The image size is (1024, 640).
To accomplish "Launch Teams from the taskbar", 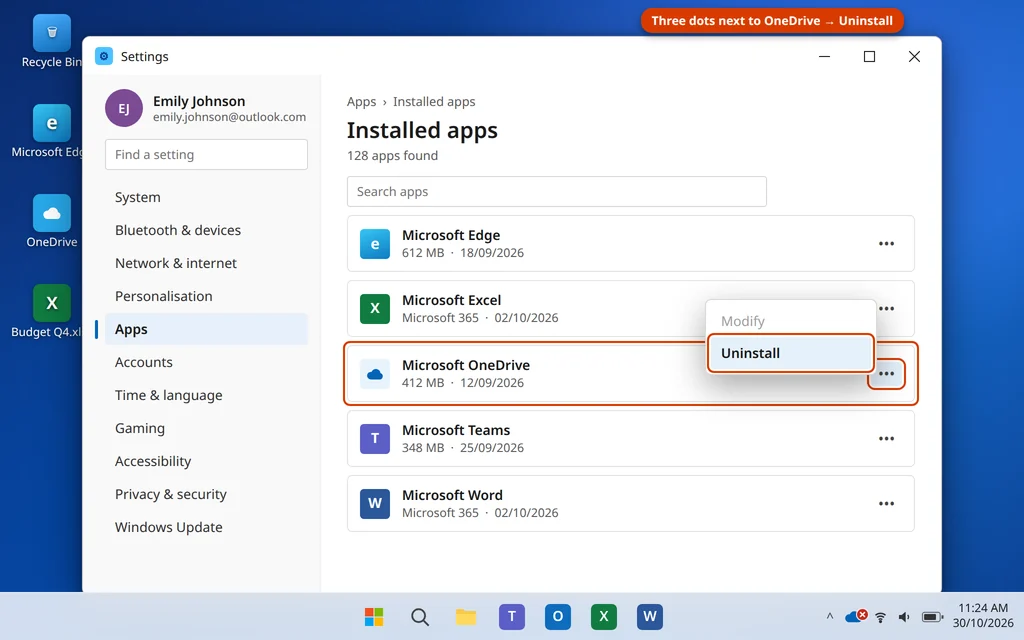I will coord(512,616).
